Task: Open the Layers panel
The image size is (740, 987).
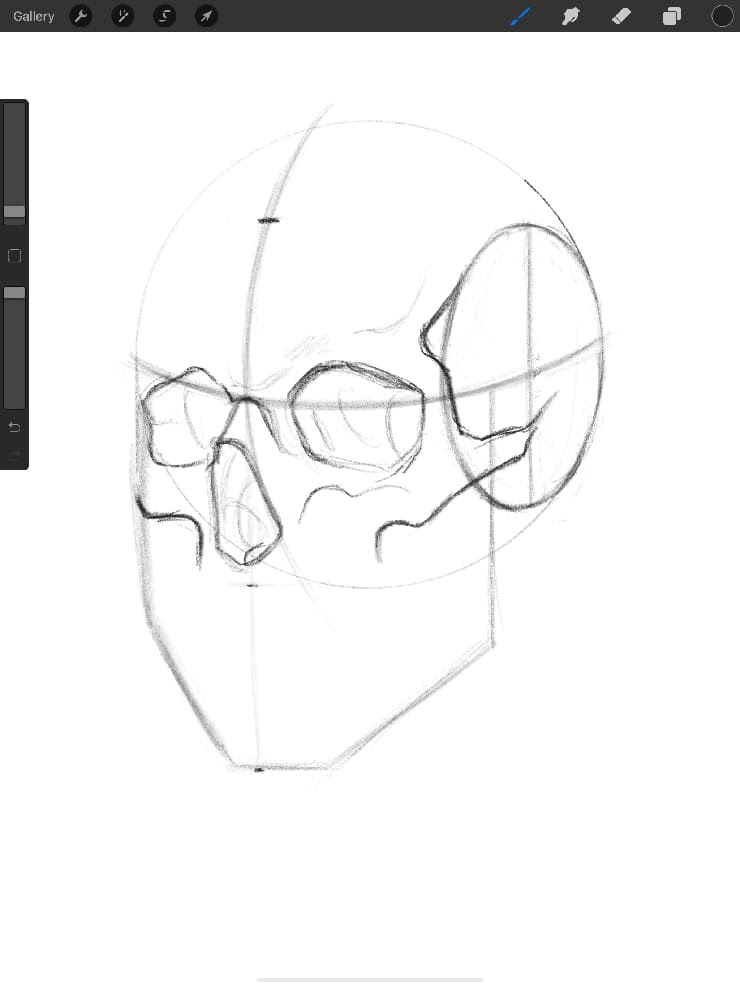Action: (671, 16)
